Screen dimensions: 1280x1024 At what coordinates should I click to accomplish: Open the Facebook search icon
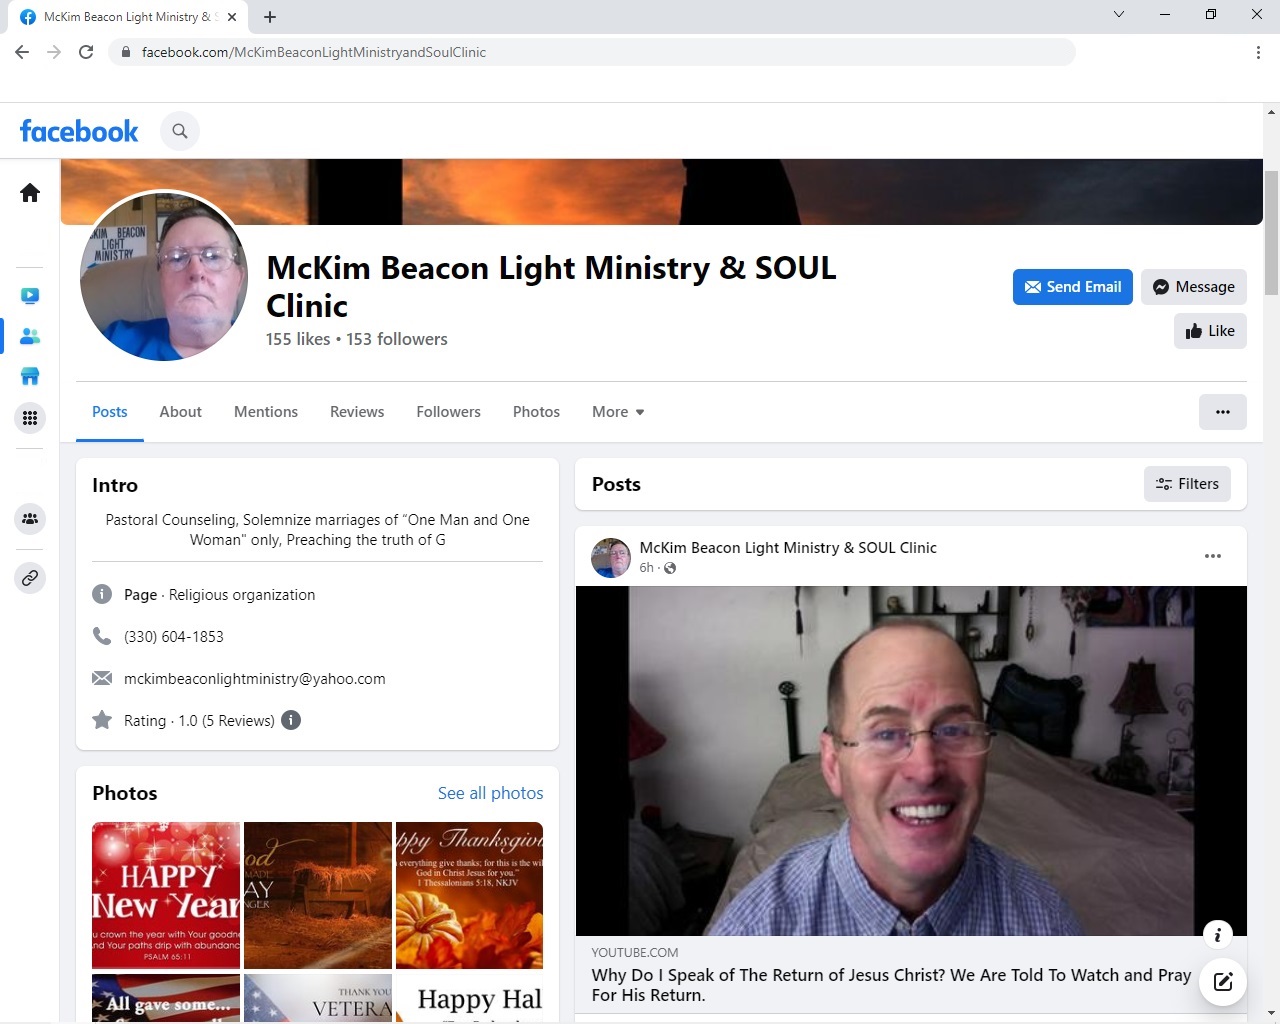pos(180,131)
